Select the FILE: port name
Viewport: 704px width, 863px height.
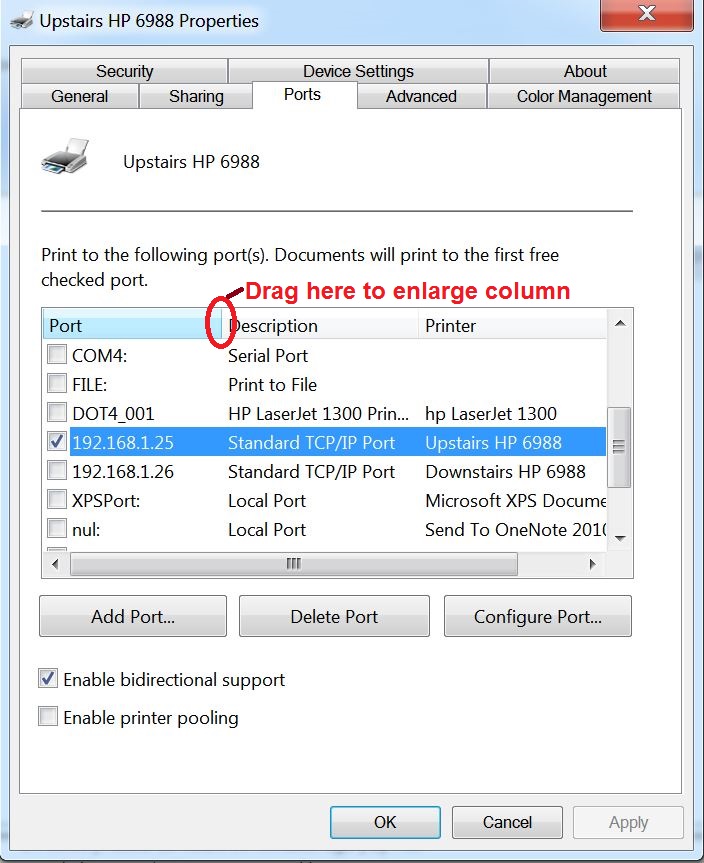(90, 385)
